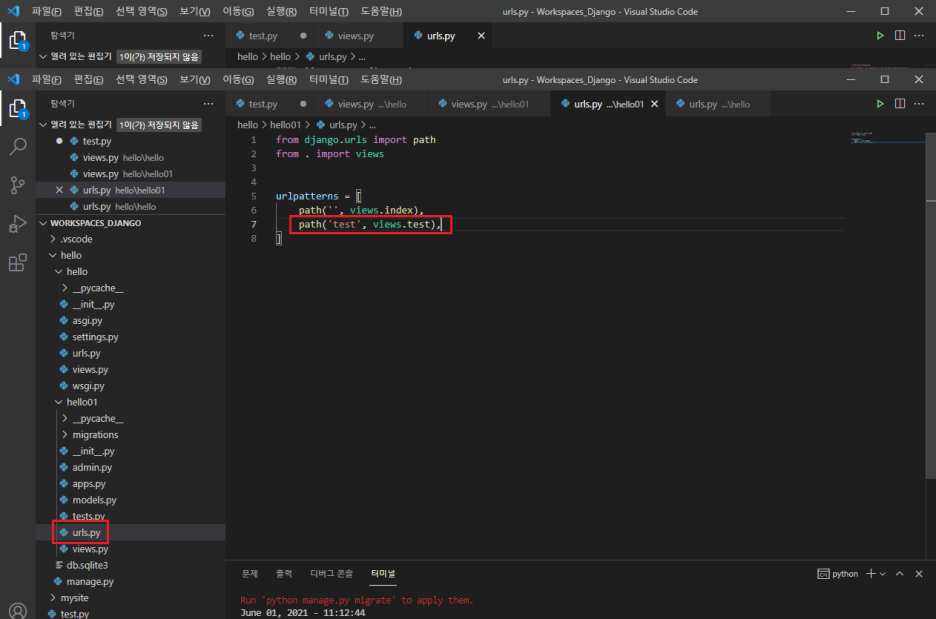The image size is (936, 619).
Task: Collapse the nested hello folder
Action: tap(58, 272)
